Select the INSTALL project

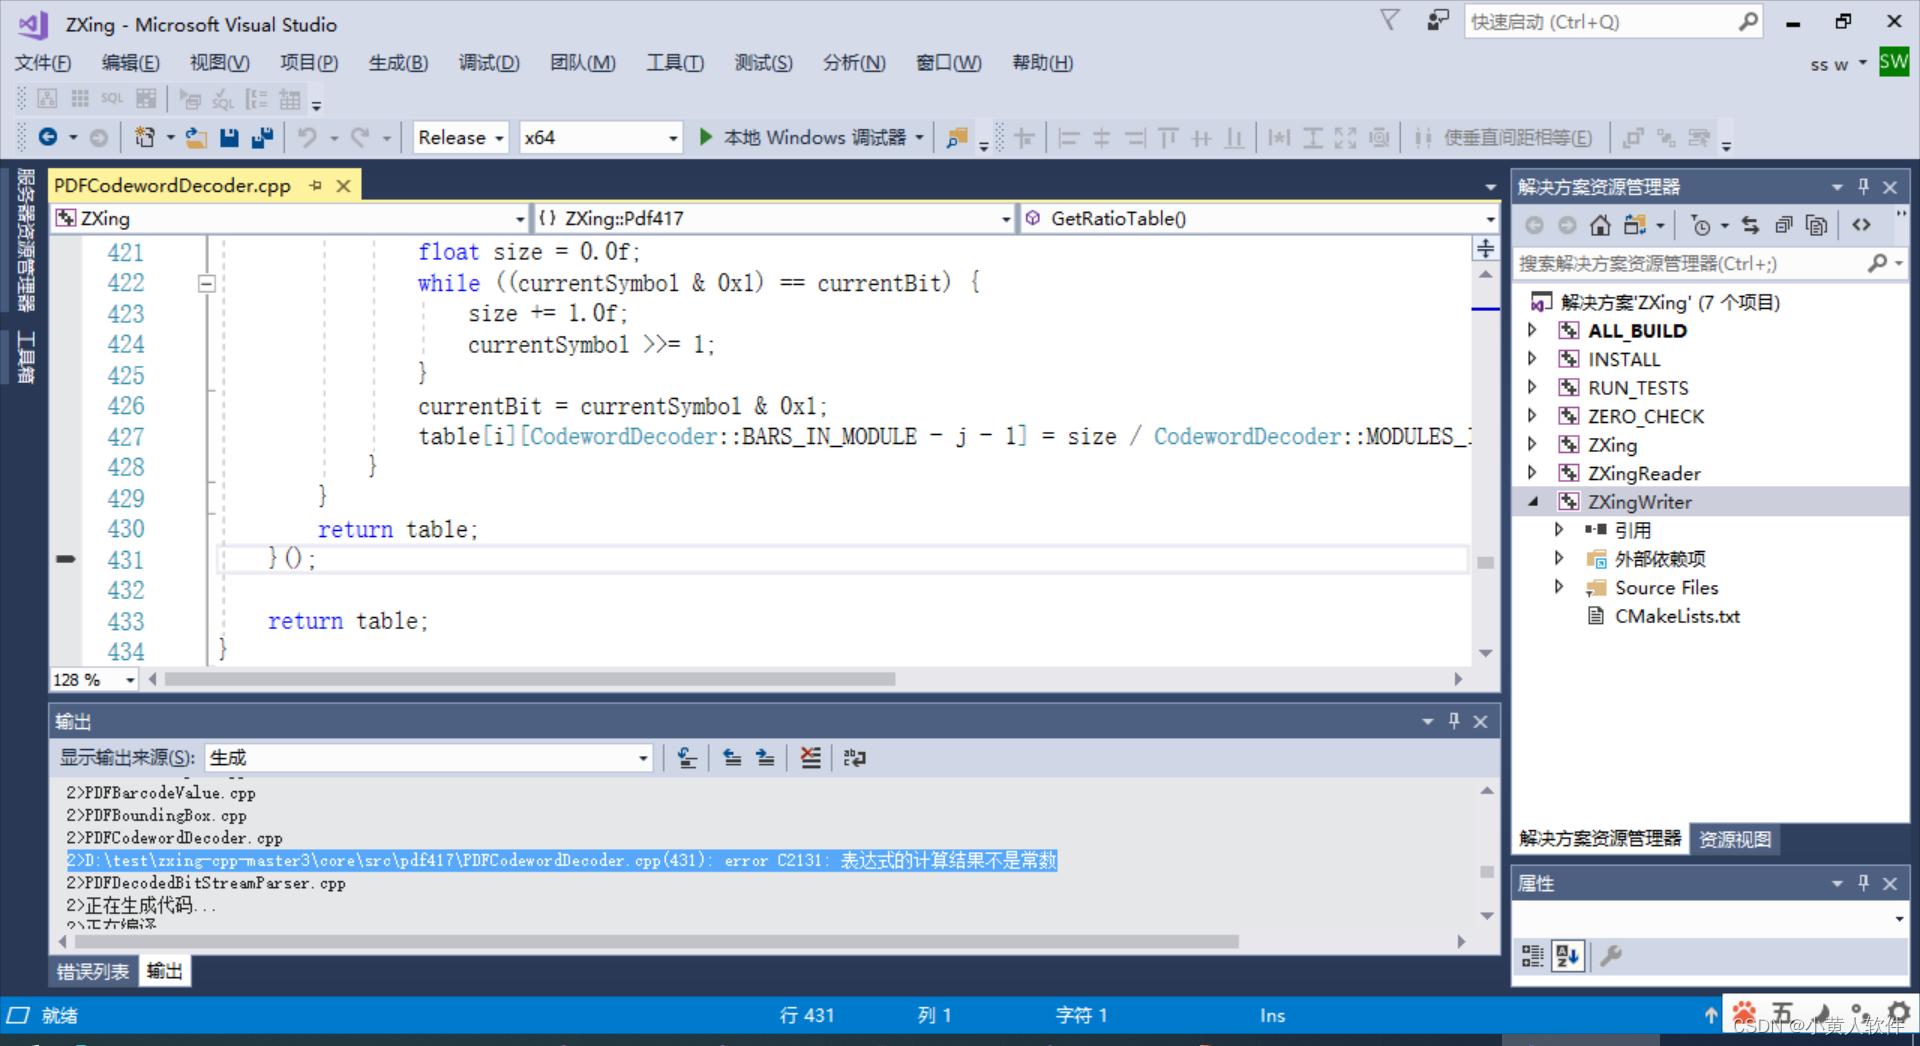click(x=1624, y=359)
